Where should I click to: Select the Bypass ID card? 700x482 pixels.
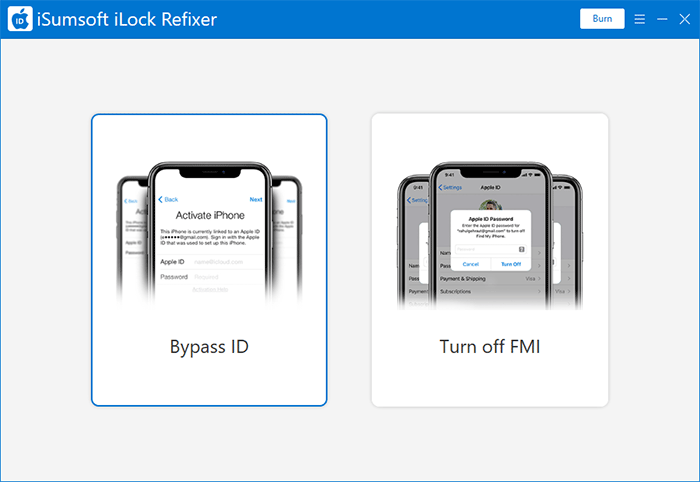[x=209, y=260]
